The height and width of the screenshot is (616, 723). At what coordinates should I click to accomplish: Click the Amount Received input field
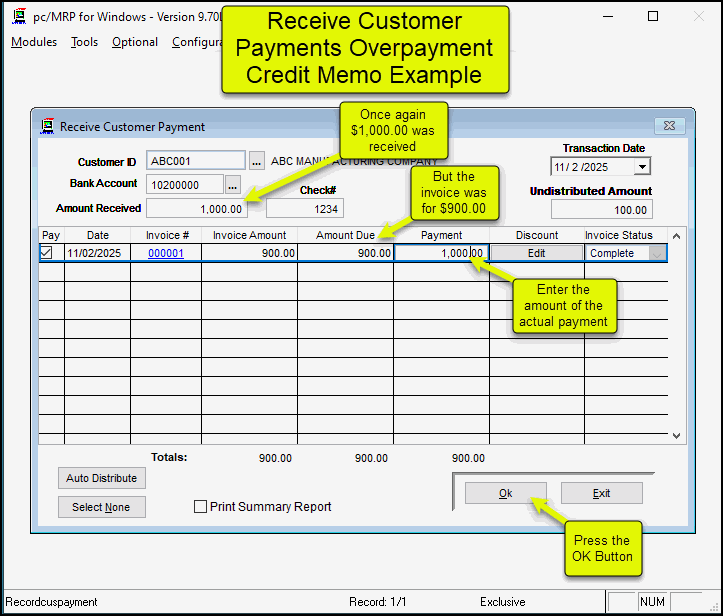click(197, 209)
